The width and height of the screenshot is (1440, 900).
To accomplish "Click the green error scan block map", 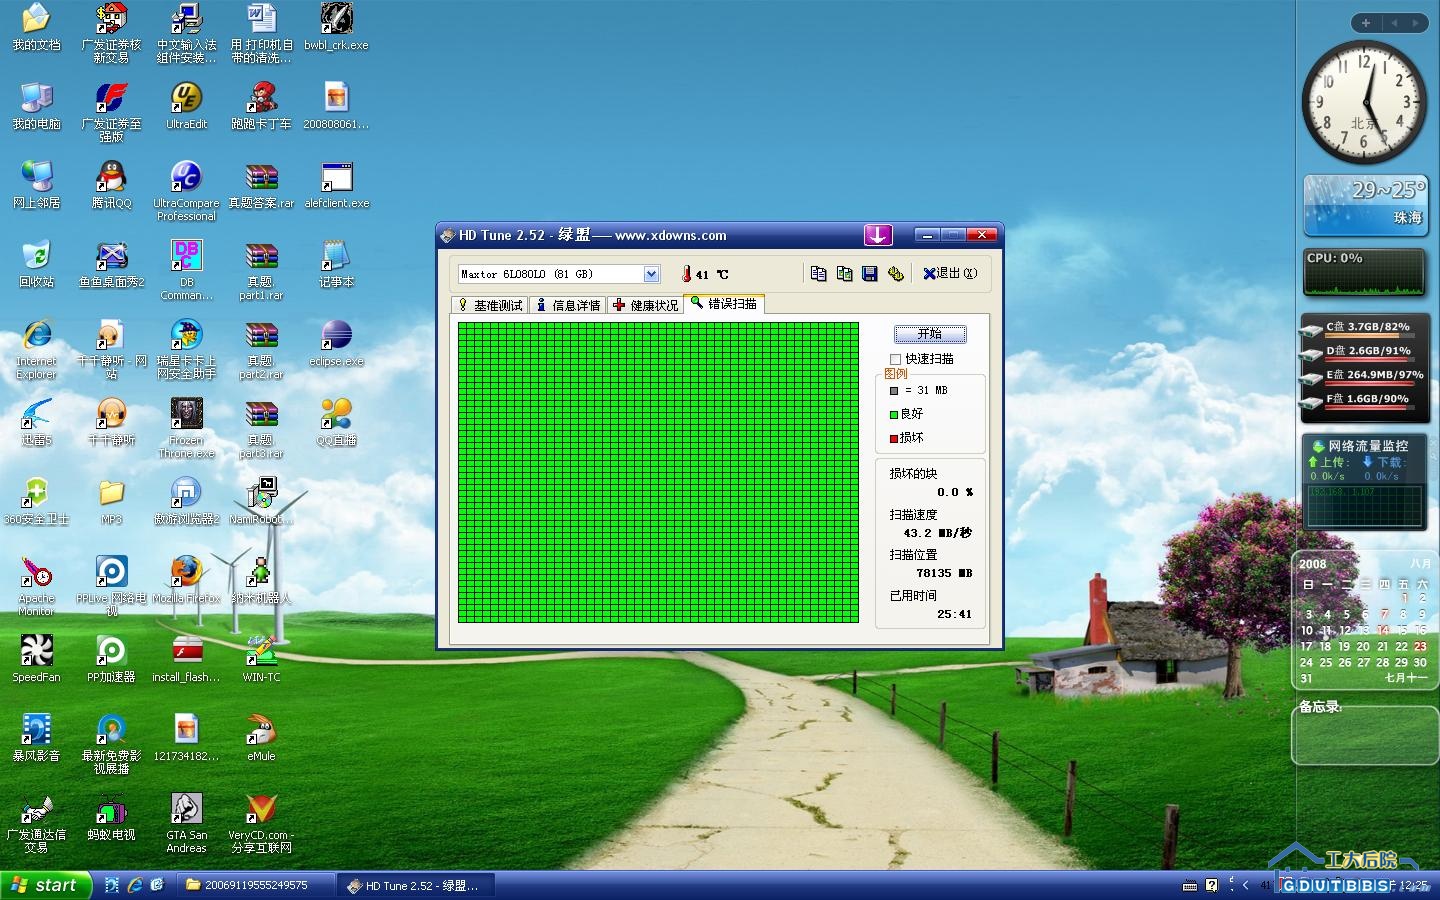I will point(658,472).
